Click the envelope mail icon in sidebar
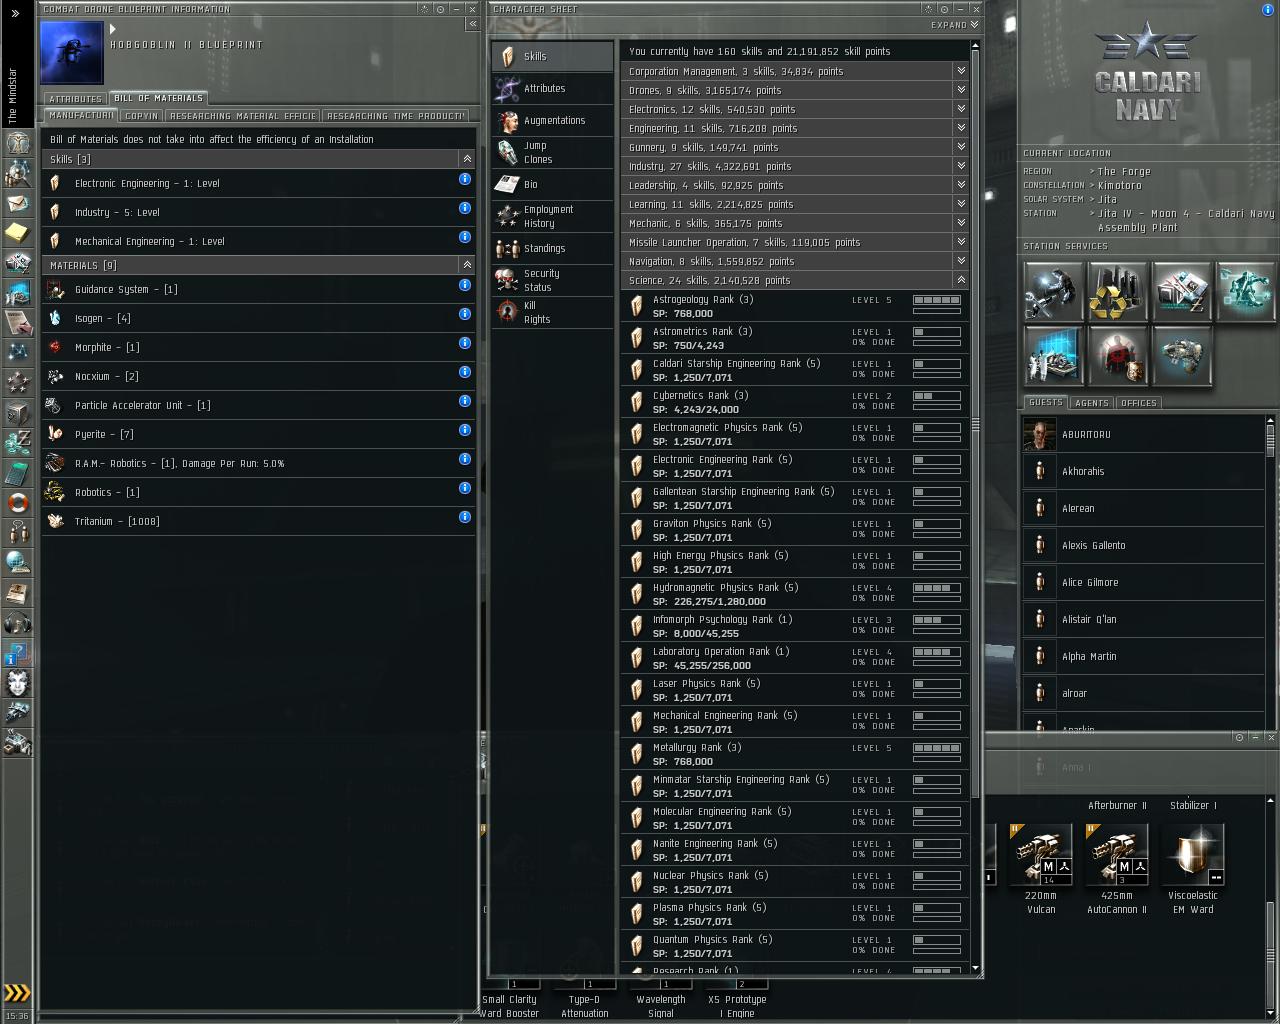 coord(17,203)
